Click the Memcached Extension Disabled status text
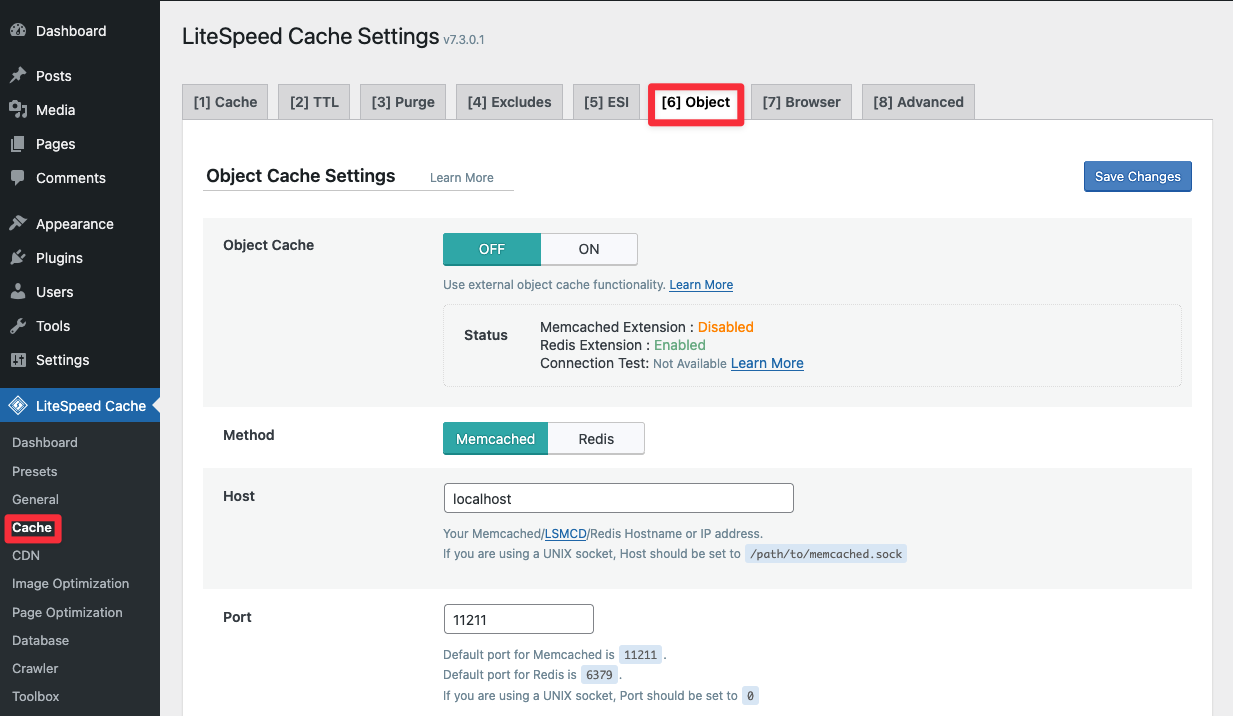The image size is (1233, 716). pyautogui.click(x=726, y=327)
